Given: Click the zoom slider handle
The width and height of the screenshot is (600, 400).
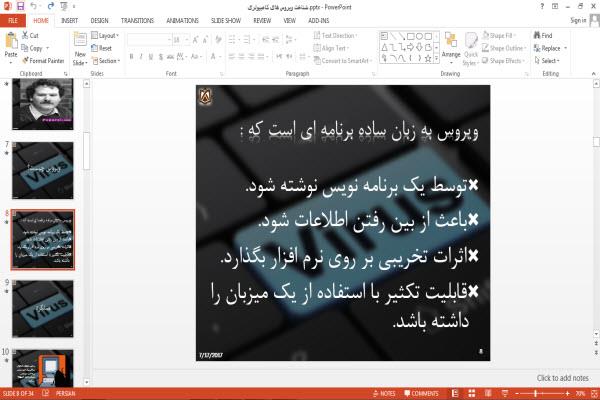Looking at the screenshot, I should 535,393.
